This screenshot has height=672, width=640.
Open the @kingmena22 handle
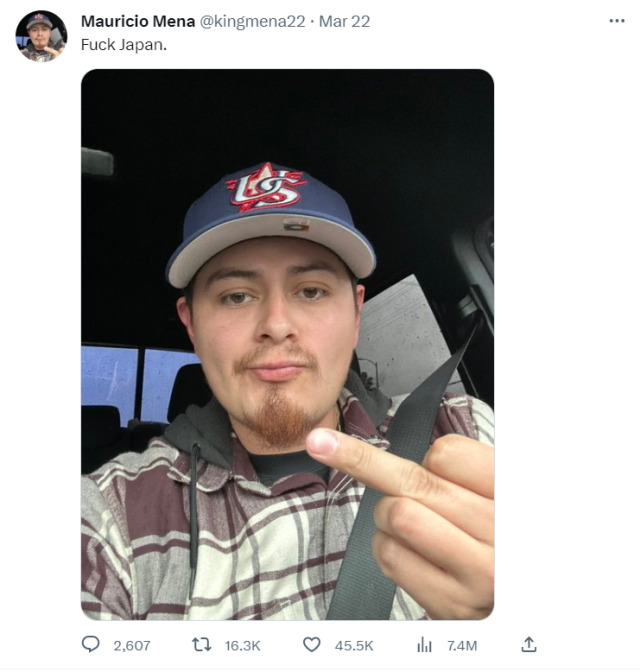(253, 21)
